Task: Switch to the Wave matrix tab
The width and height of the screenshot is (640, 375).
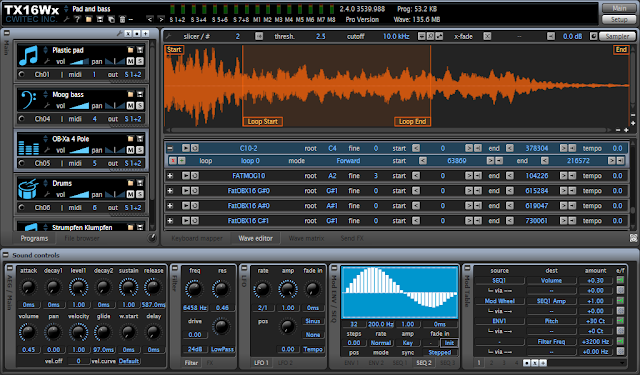Action: click(x=306, y=238)
